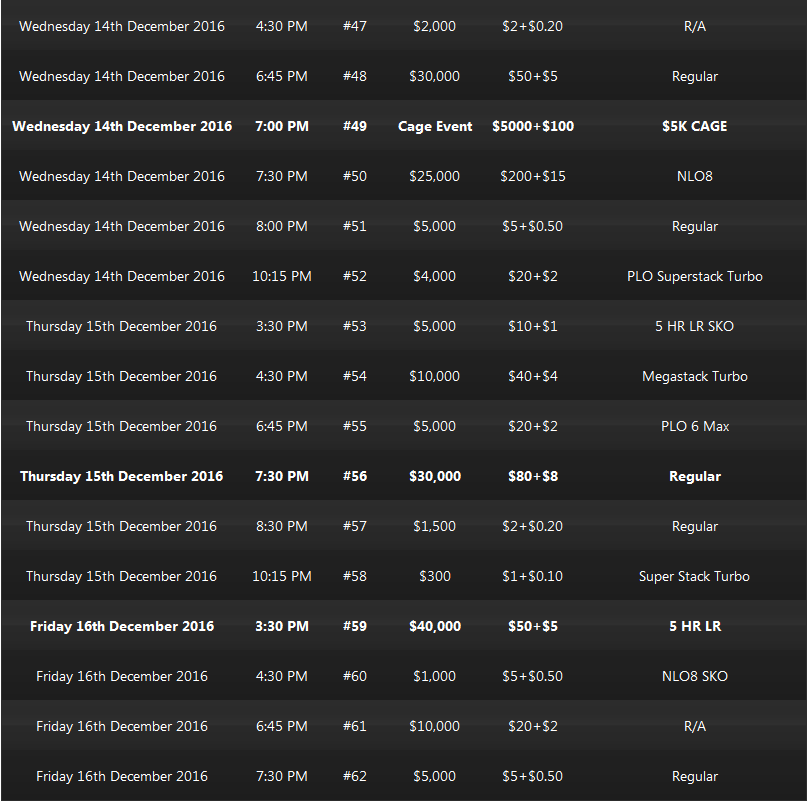This screenshot has width=808, height=801.
Task: Select event #62 number cell
Action: click(x=355, y=776)
